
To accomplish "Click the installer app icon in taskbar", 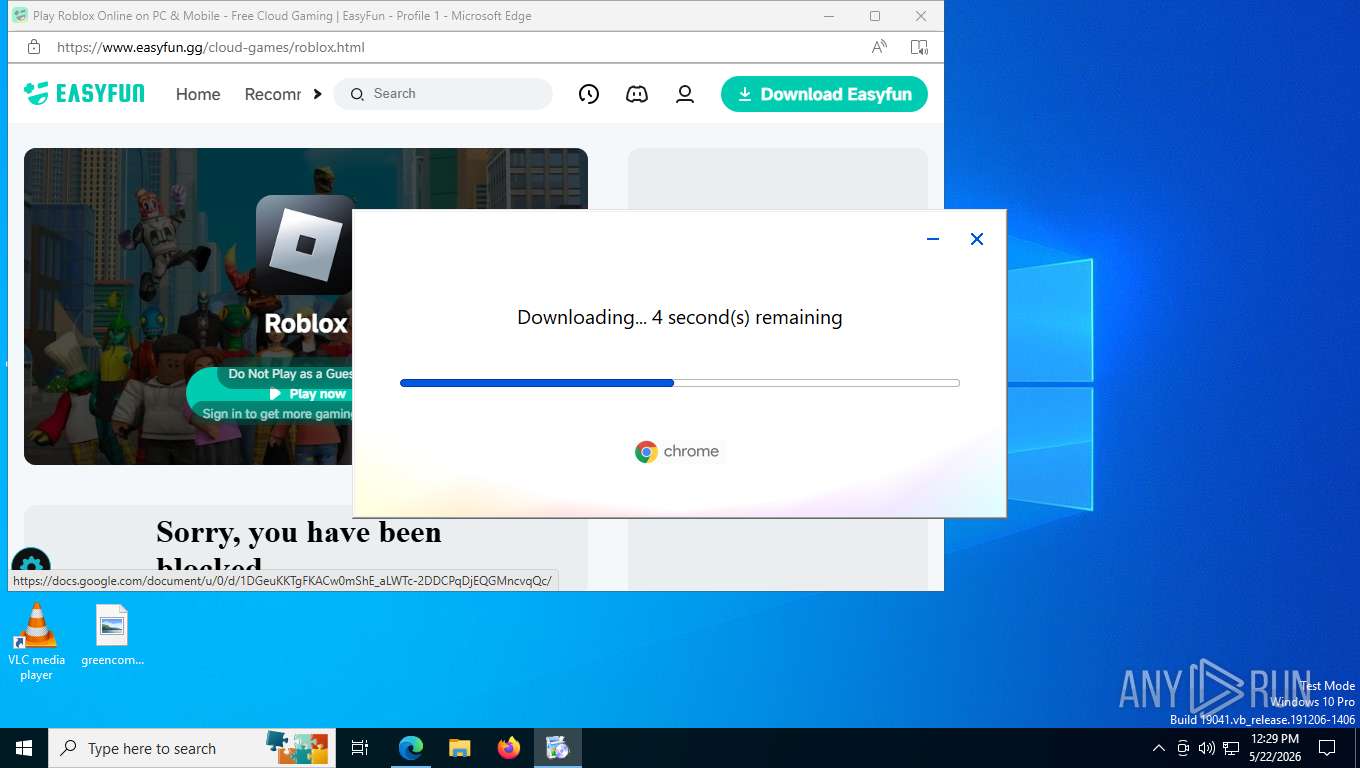I will pyautogui.click(x=557, y=748).
